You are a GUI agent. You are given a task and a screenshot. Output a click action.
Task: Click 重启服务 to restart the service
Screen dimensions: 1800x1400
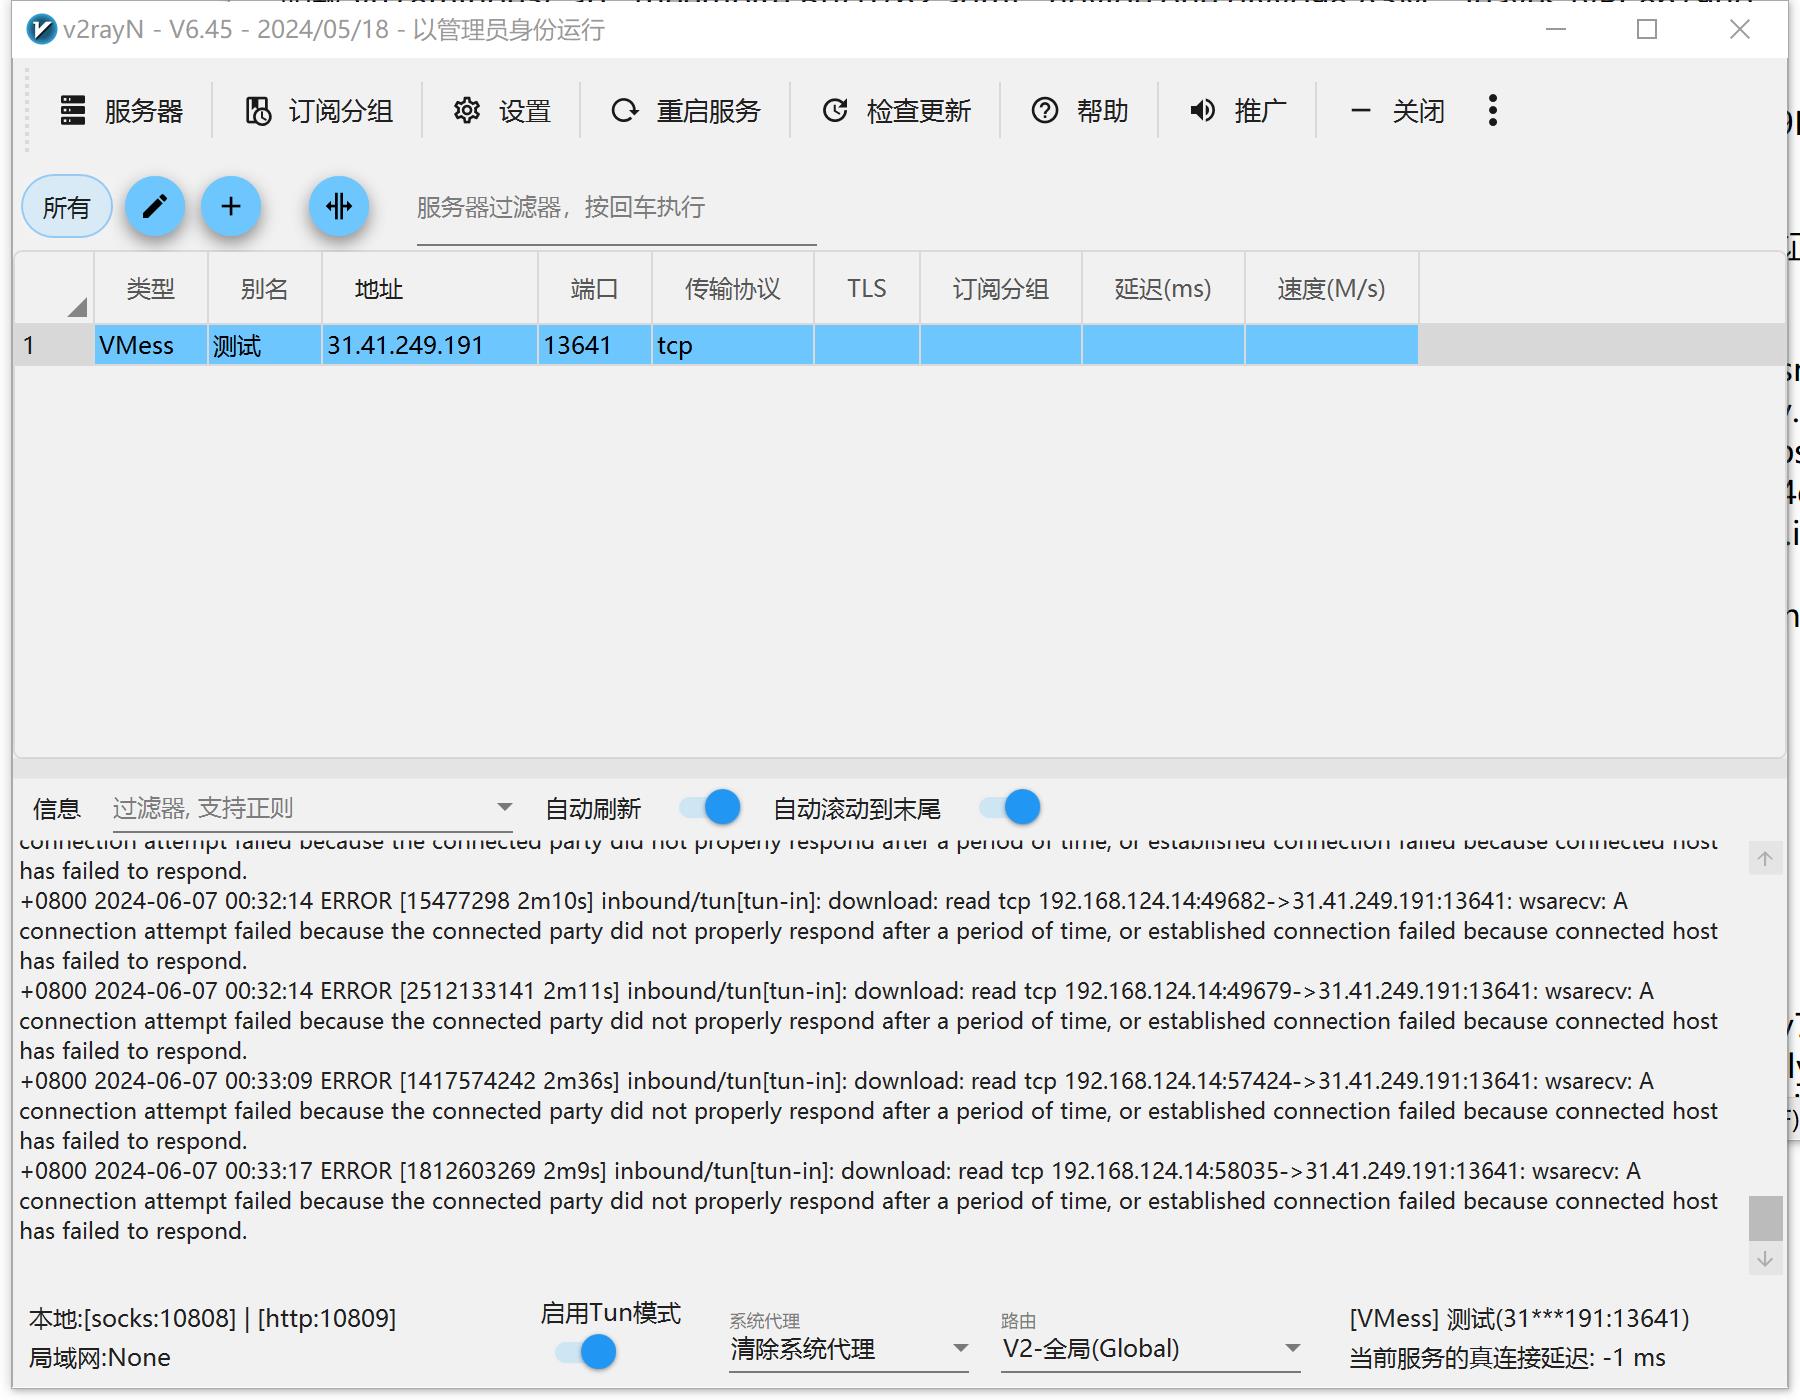[686, 111]
